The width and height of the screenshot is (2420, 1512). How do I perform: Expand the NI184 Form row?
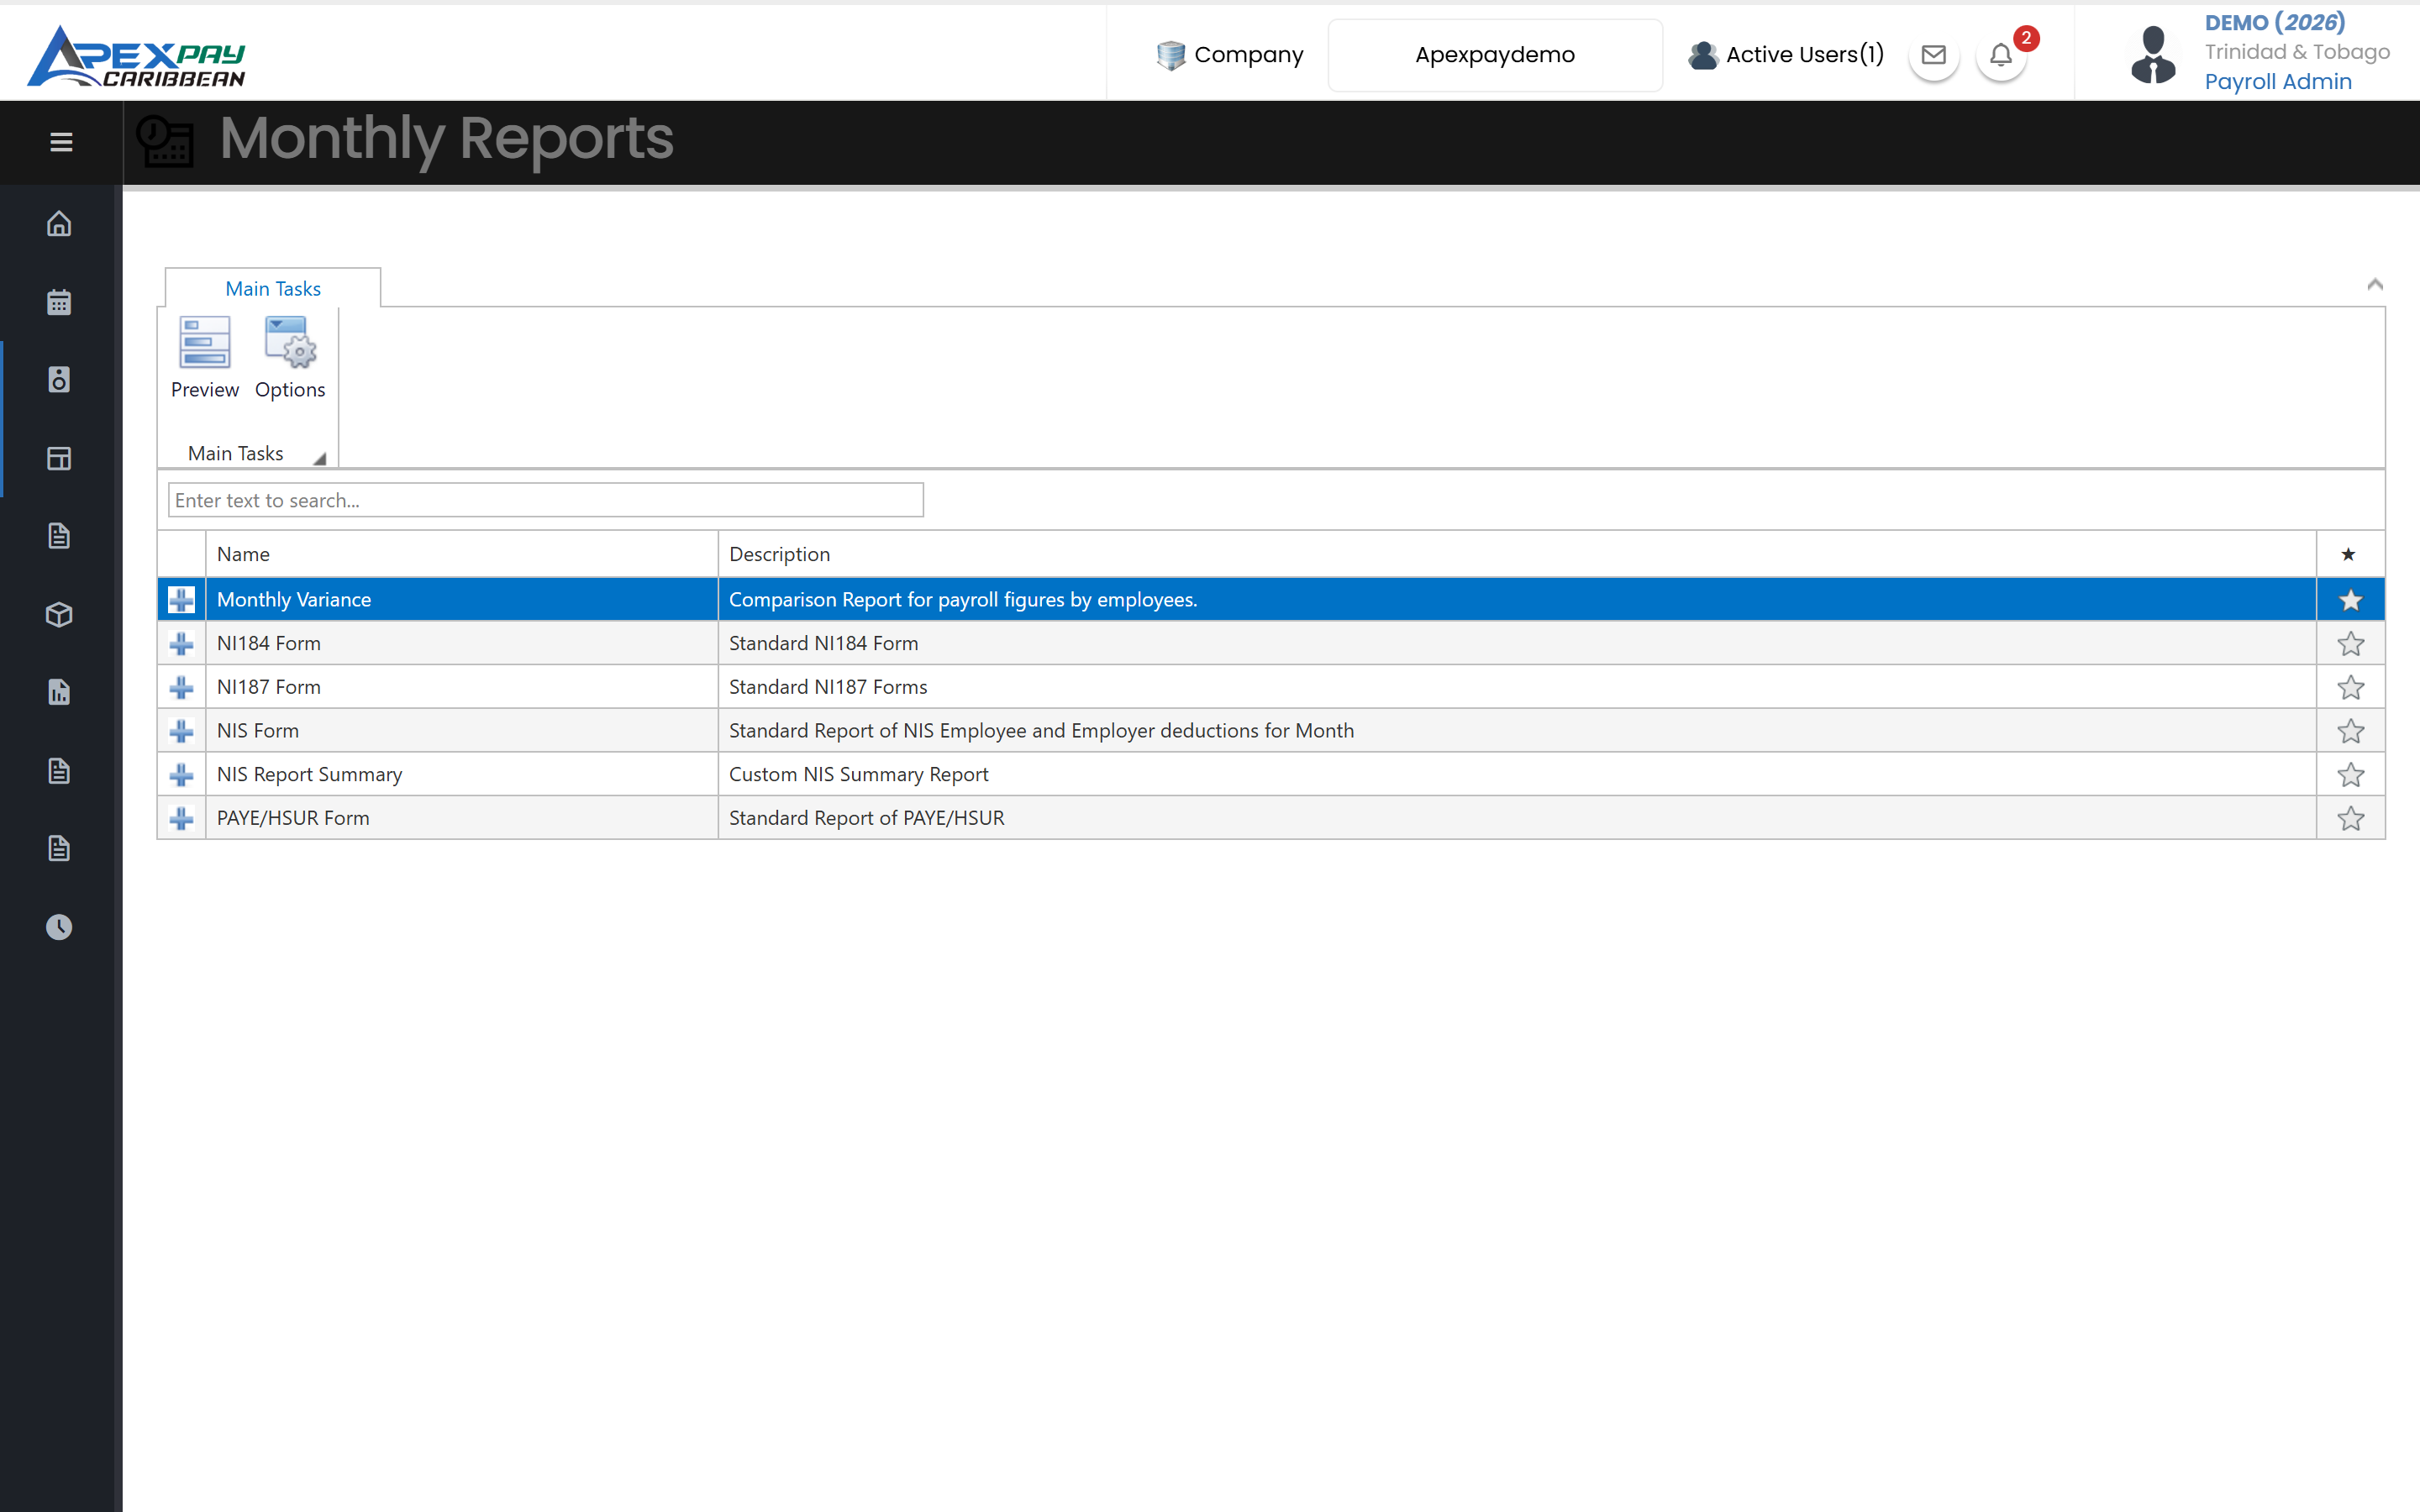(181, 644)
